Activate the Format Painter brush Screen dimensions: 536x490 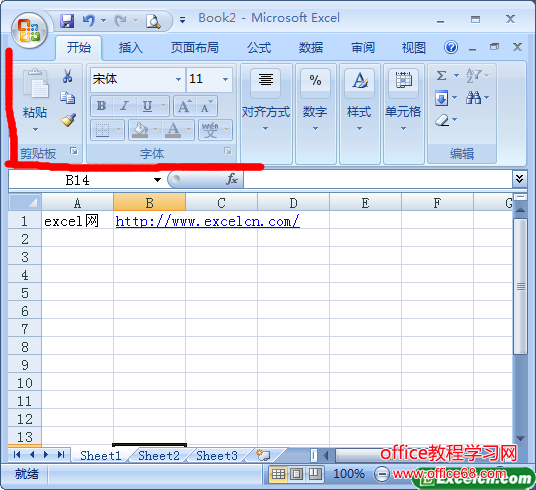point(68,120)
